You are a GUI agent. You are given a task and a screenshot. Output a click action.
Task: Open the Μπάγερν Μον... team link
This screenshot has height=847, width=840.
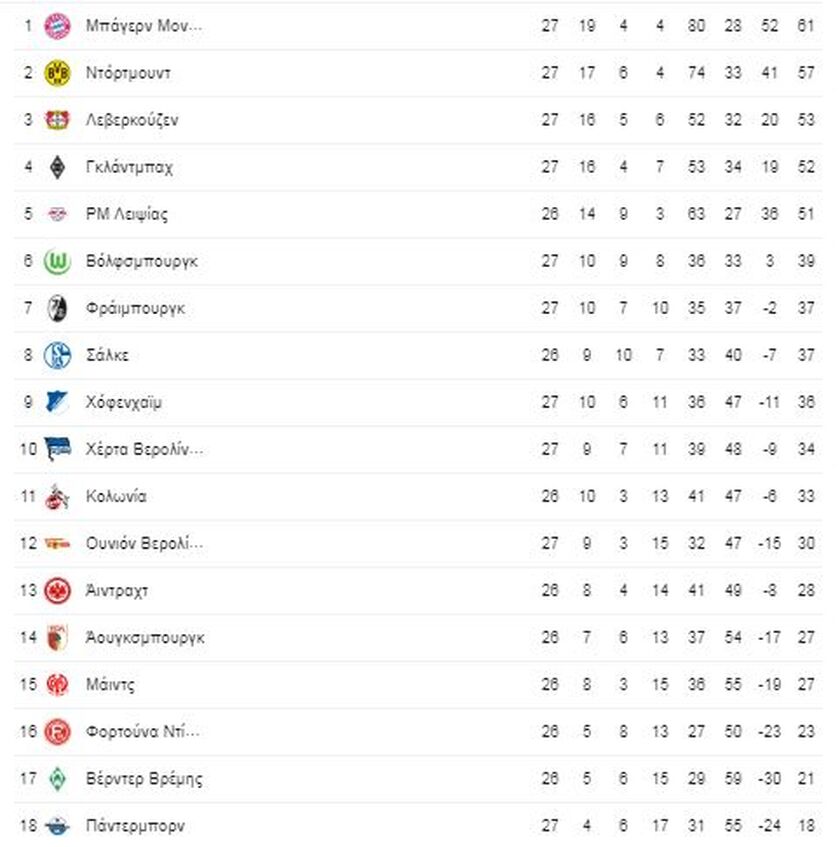coord(144,26)
